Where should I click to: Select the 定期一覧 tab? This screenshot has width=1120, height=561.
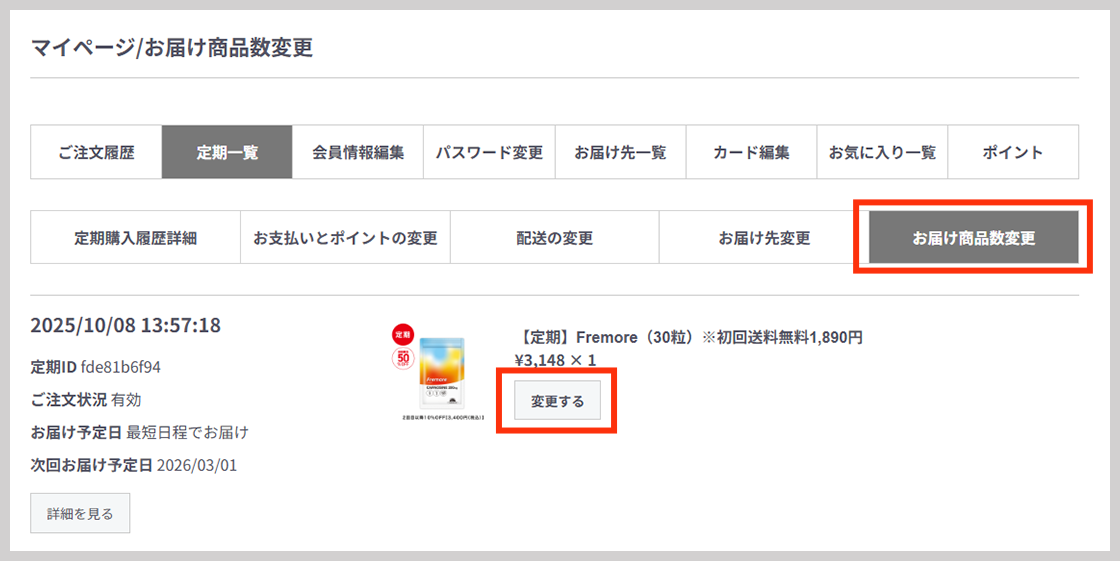tap(227, 153)
